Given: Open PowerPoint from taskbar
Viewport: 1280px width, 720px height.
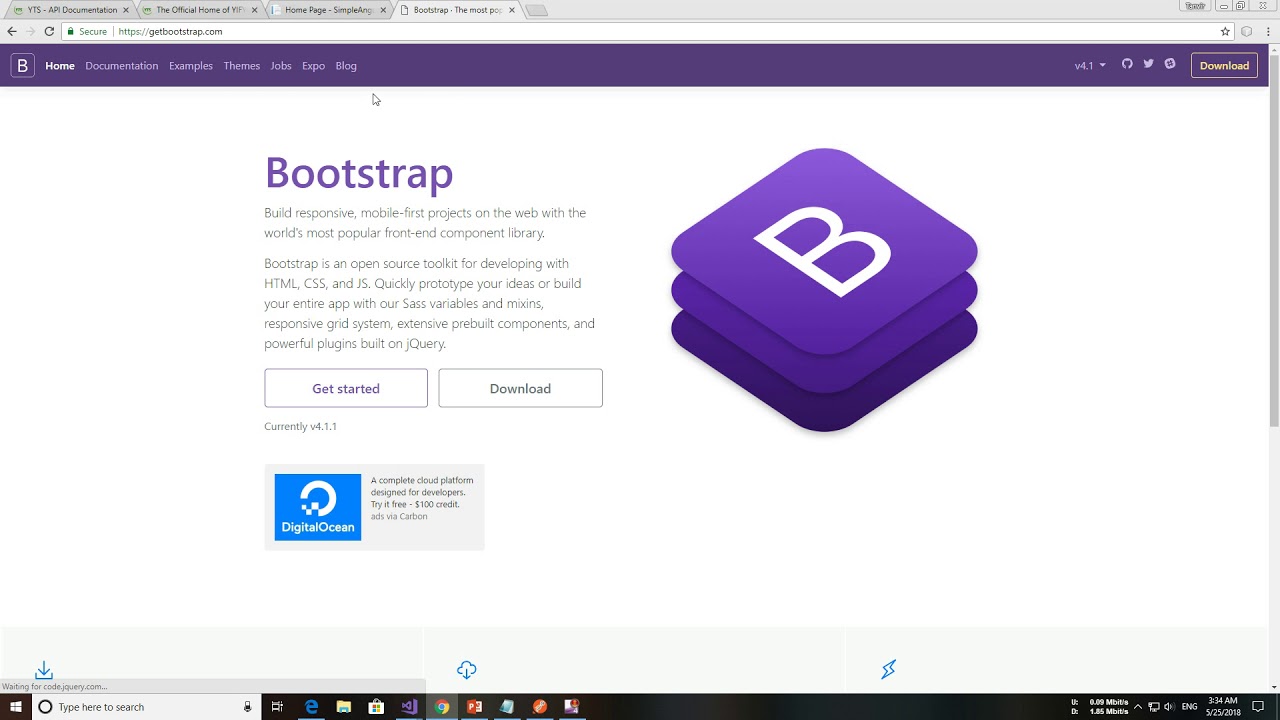Looking at the screenshot, I should [475, 707].
